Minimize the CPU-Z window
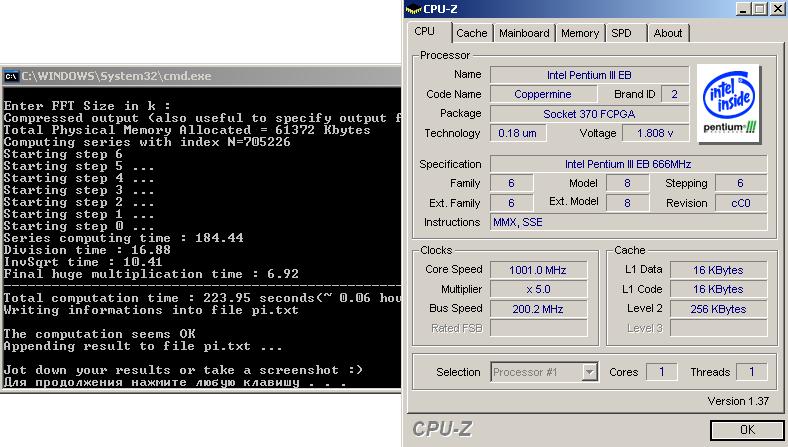This screenshot has width=788, height=447. coord(744,9)
